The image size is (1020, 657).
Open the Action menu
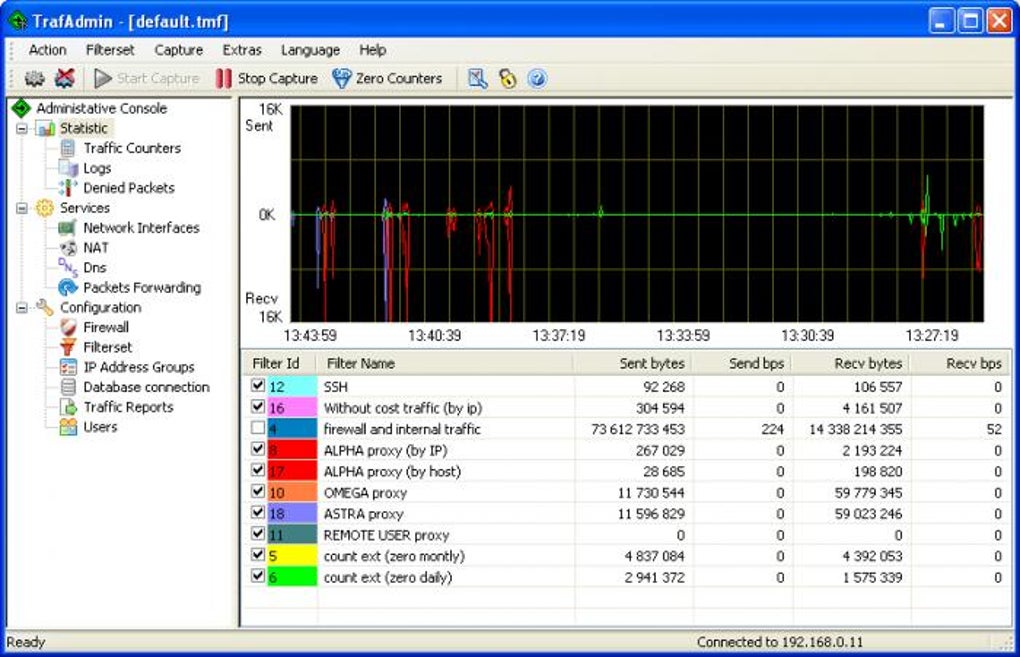pos(47,50)
